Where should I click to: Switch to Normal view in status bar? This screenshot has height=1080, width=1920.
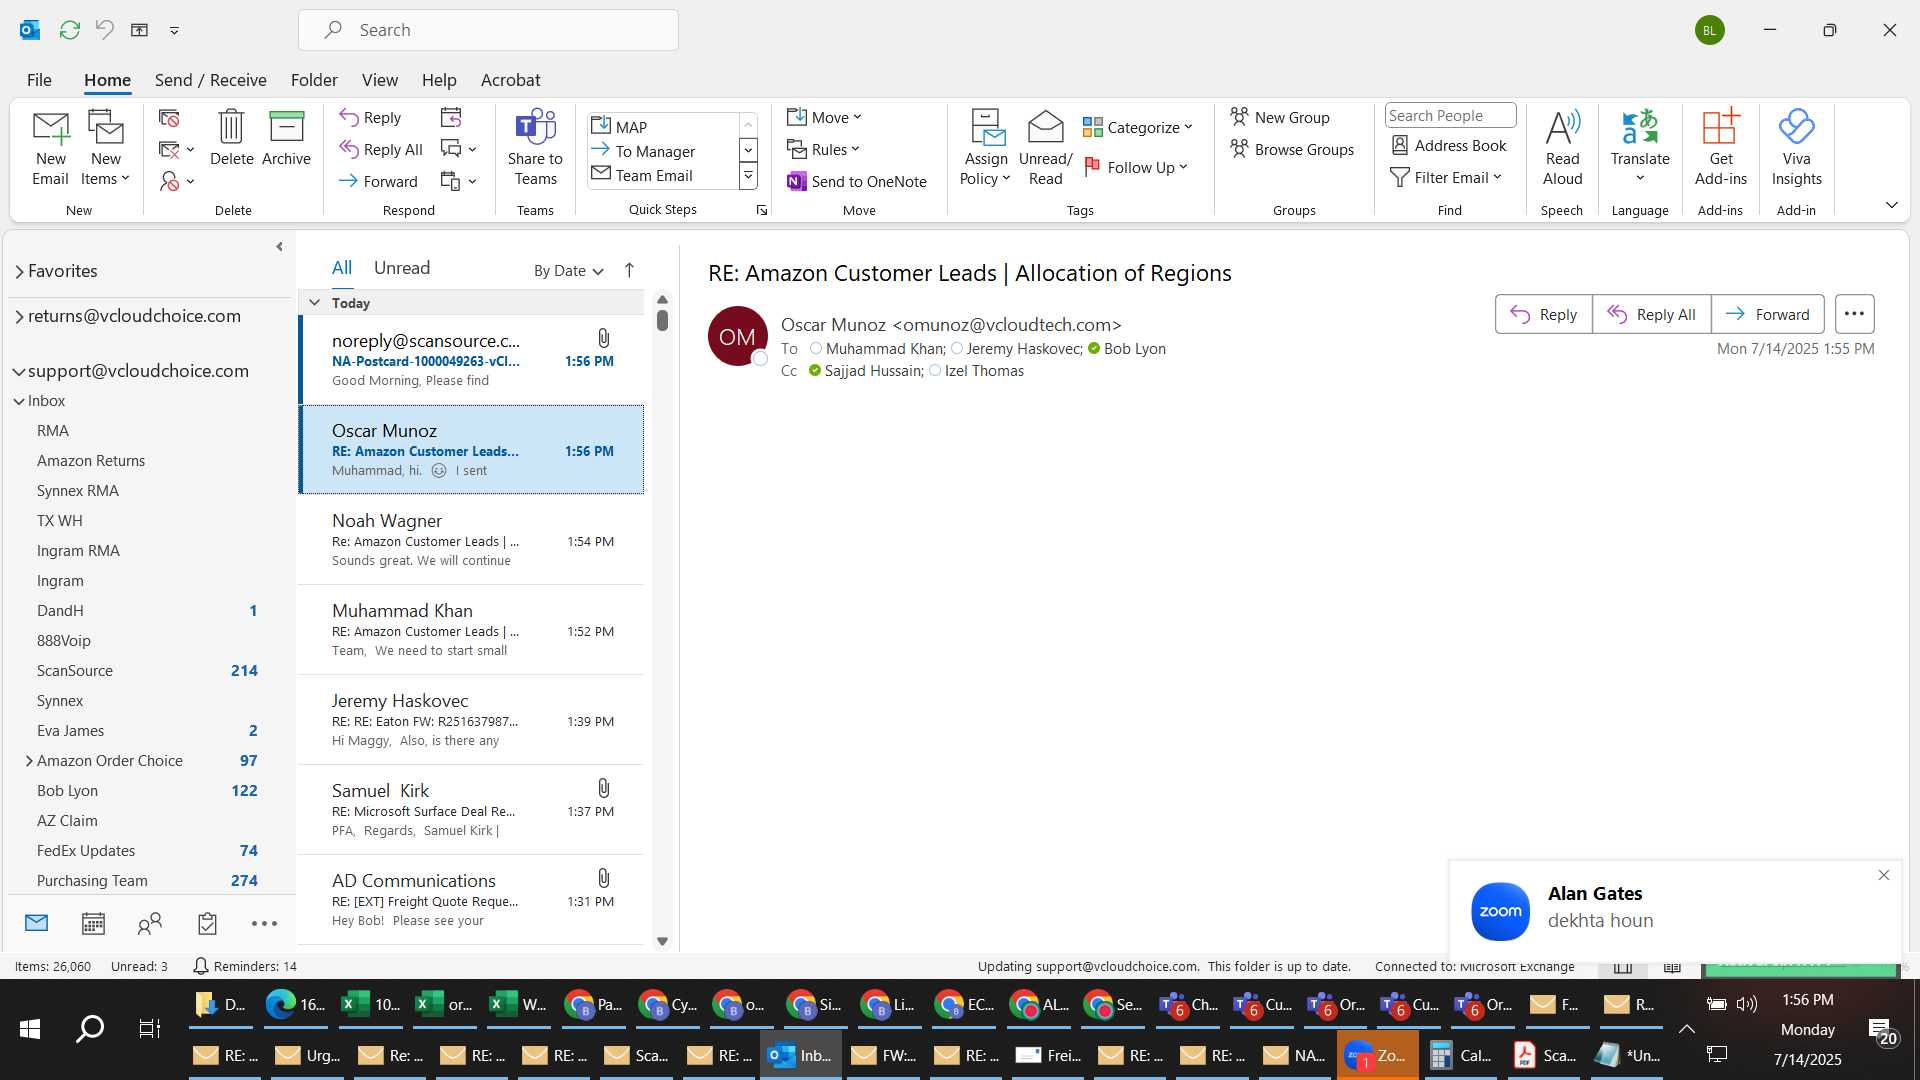[1623, 967]
